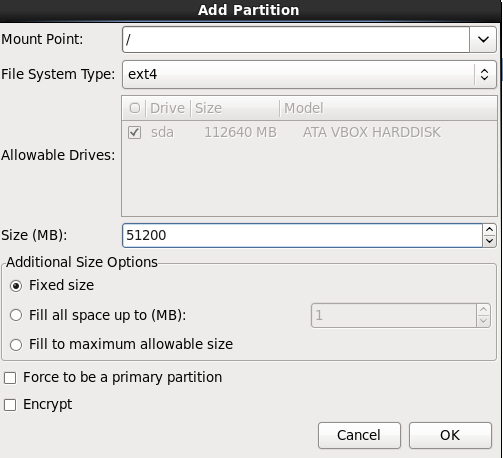Image resolution: width=503 pixels, height=458 pixels.
Task: Click the Size (MB) input field
Action: [302, 235]
